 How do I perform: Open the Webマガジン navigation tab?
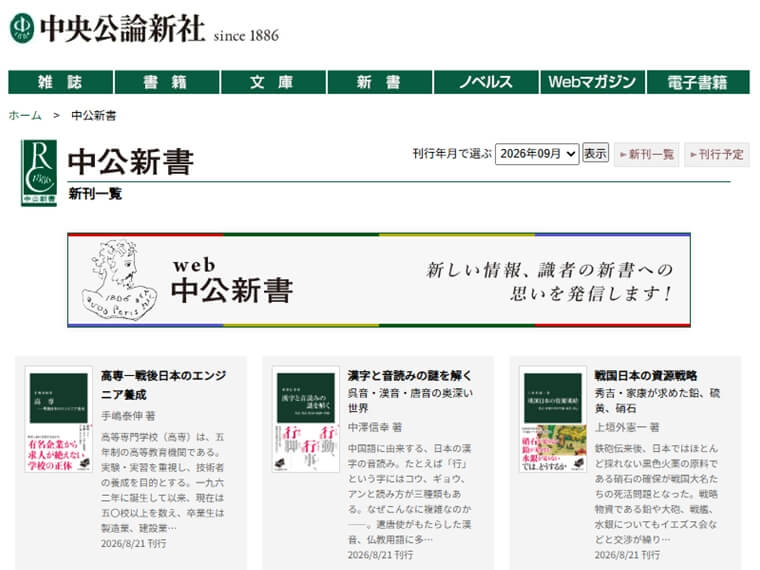pyautogui.click(x=592, y=82)
